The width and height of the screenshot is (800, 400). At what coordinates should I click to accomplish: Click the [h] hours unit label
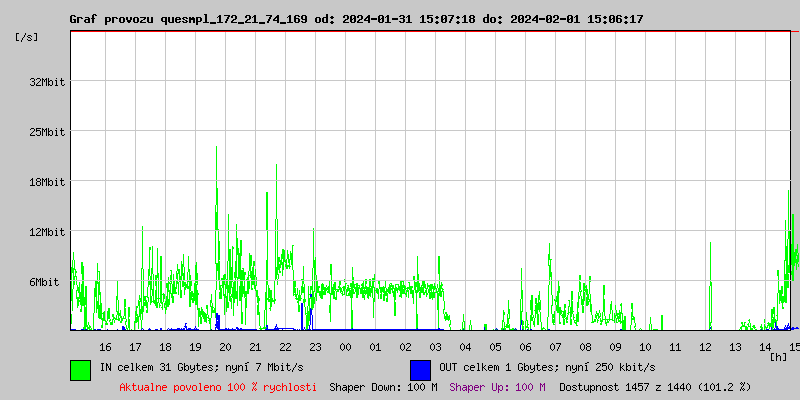point(779,356)
